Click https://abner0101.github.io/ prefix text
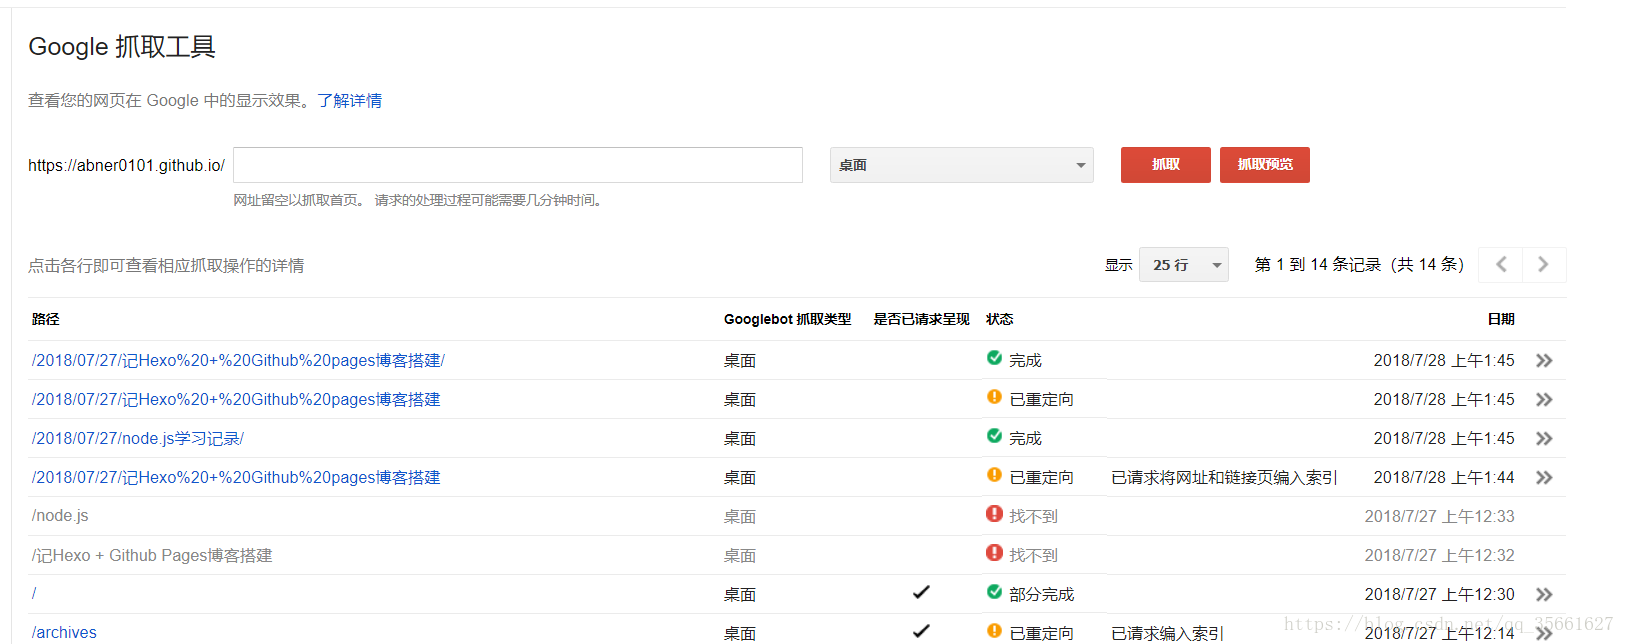The width and height of the screenshot is (1625, 644). tap(127, 166)
